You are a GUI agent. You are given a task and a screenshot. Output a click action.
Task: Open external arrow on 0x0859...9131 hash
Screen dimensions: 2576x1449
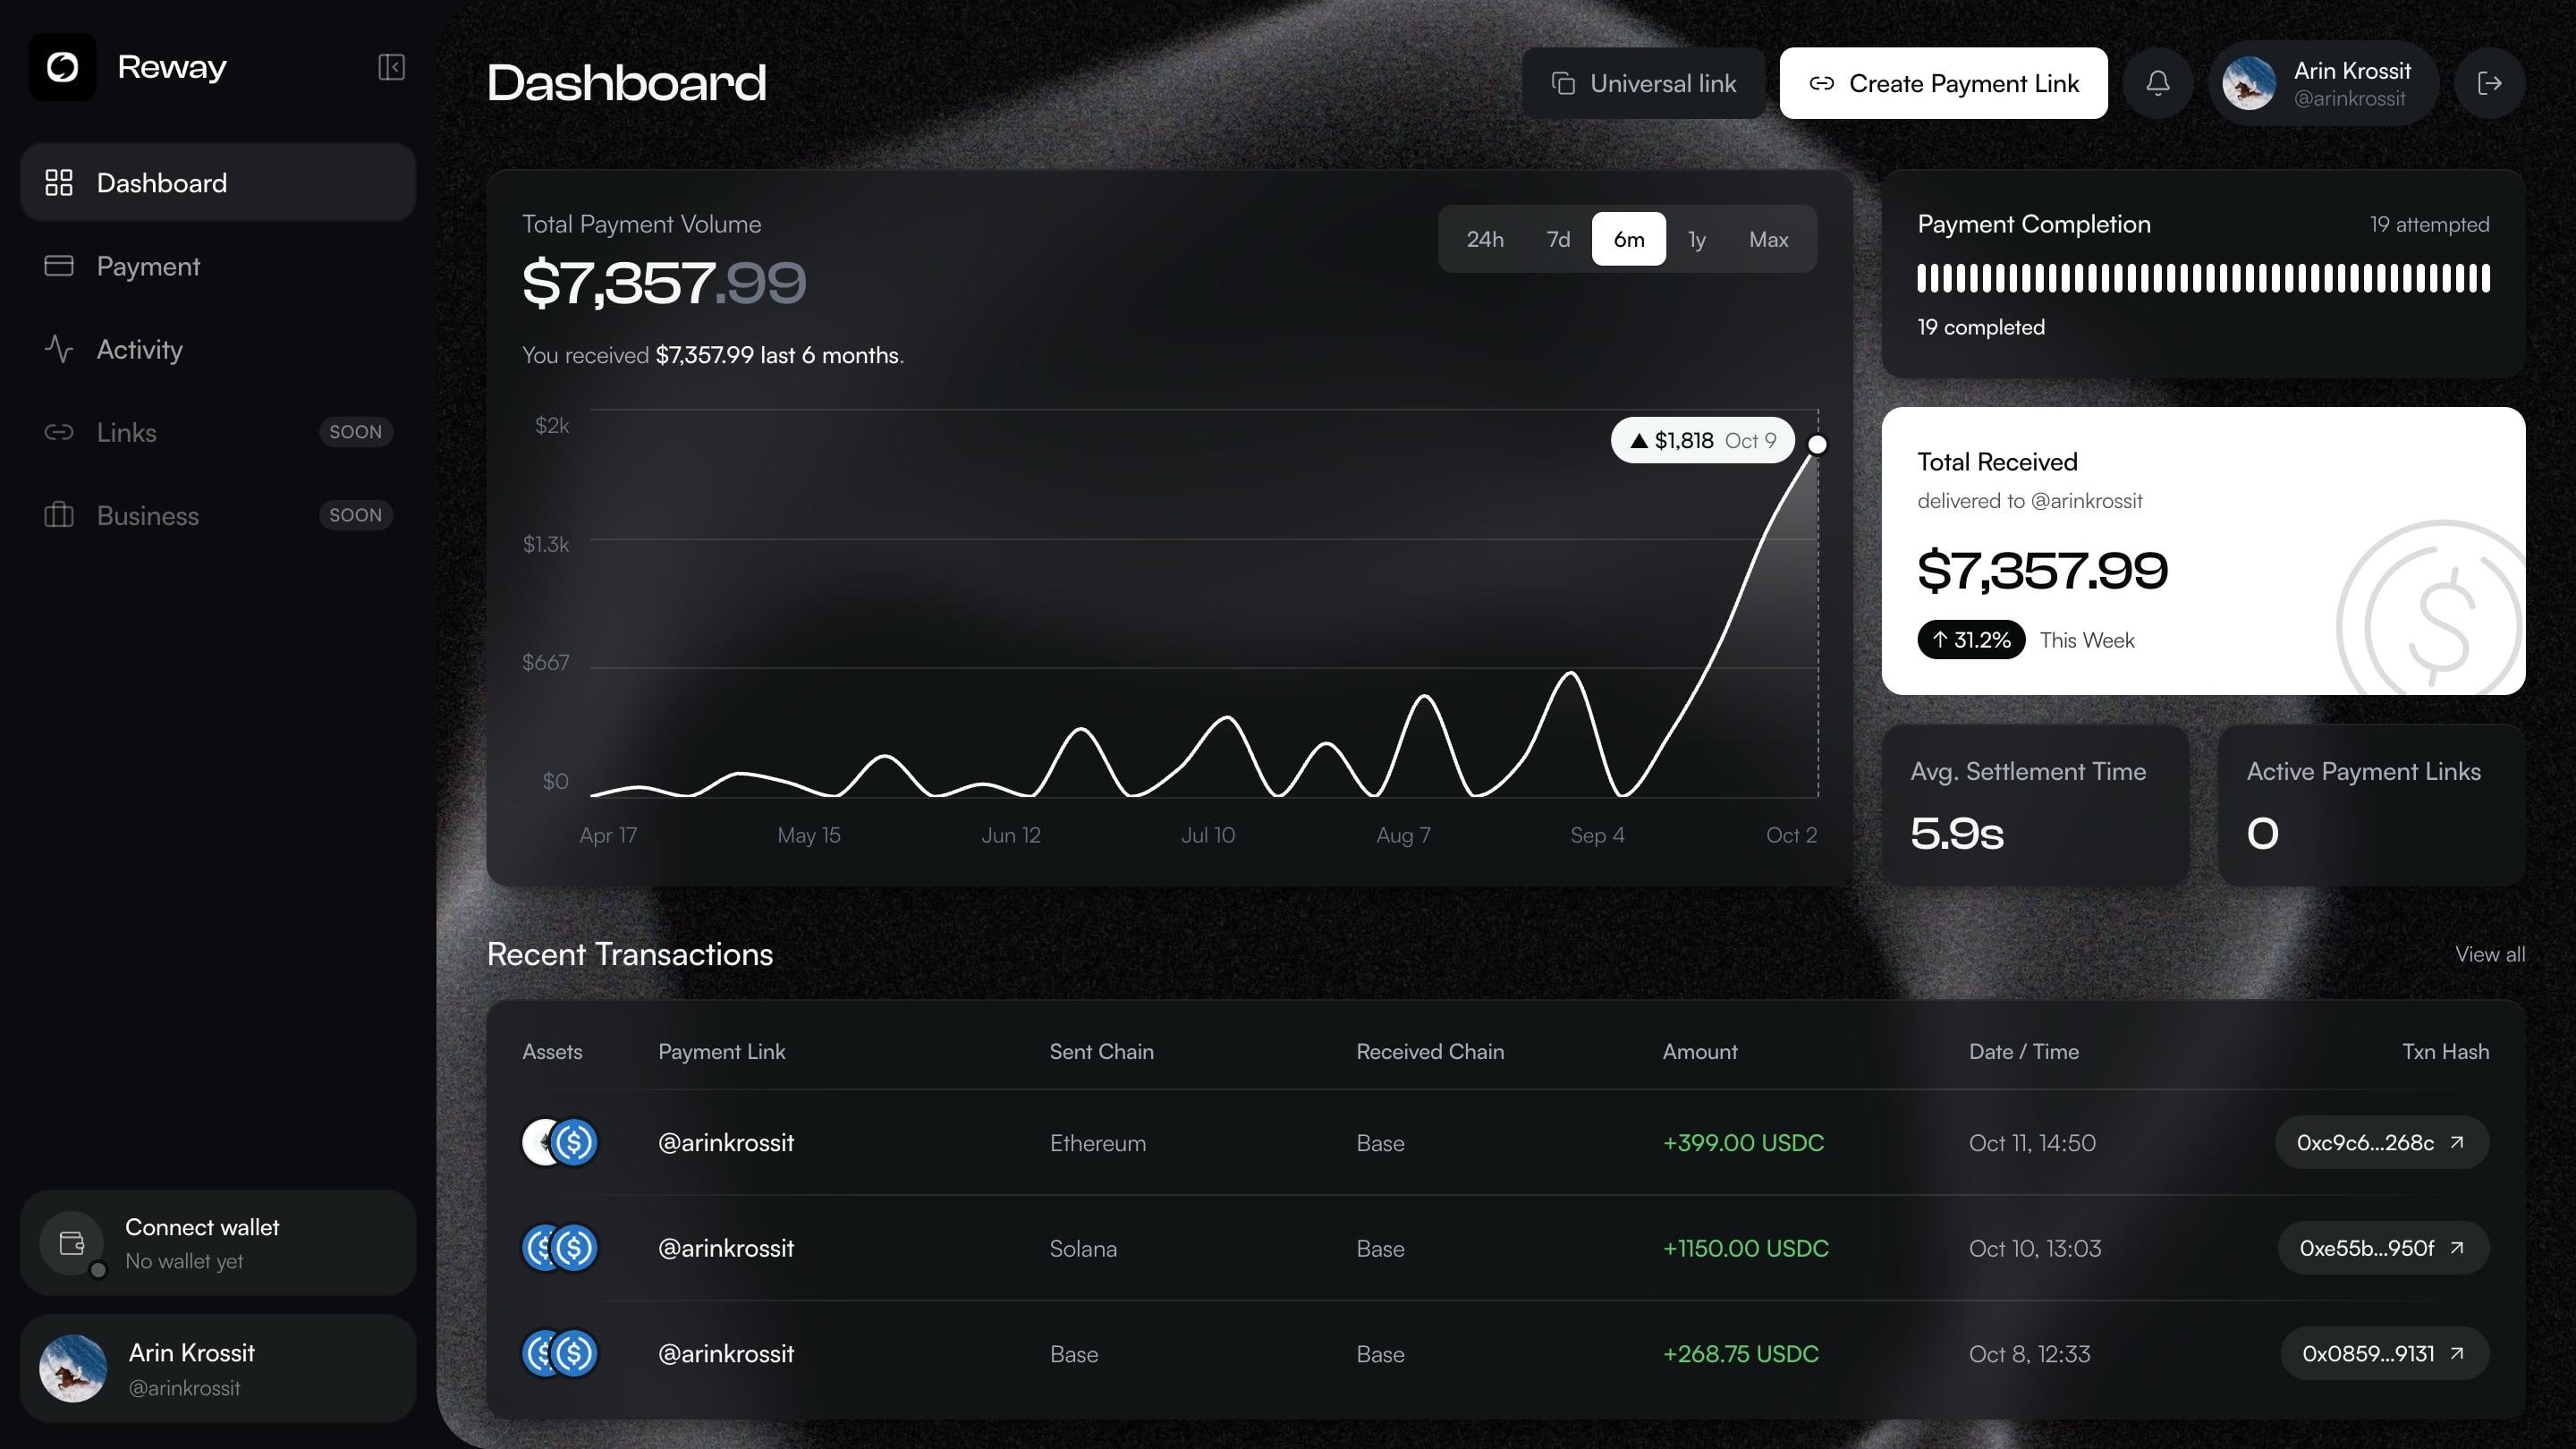click(x=2457, y=1353)
